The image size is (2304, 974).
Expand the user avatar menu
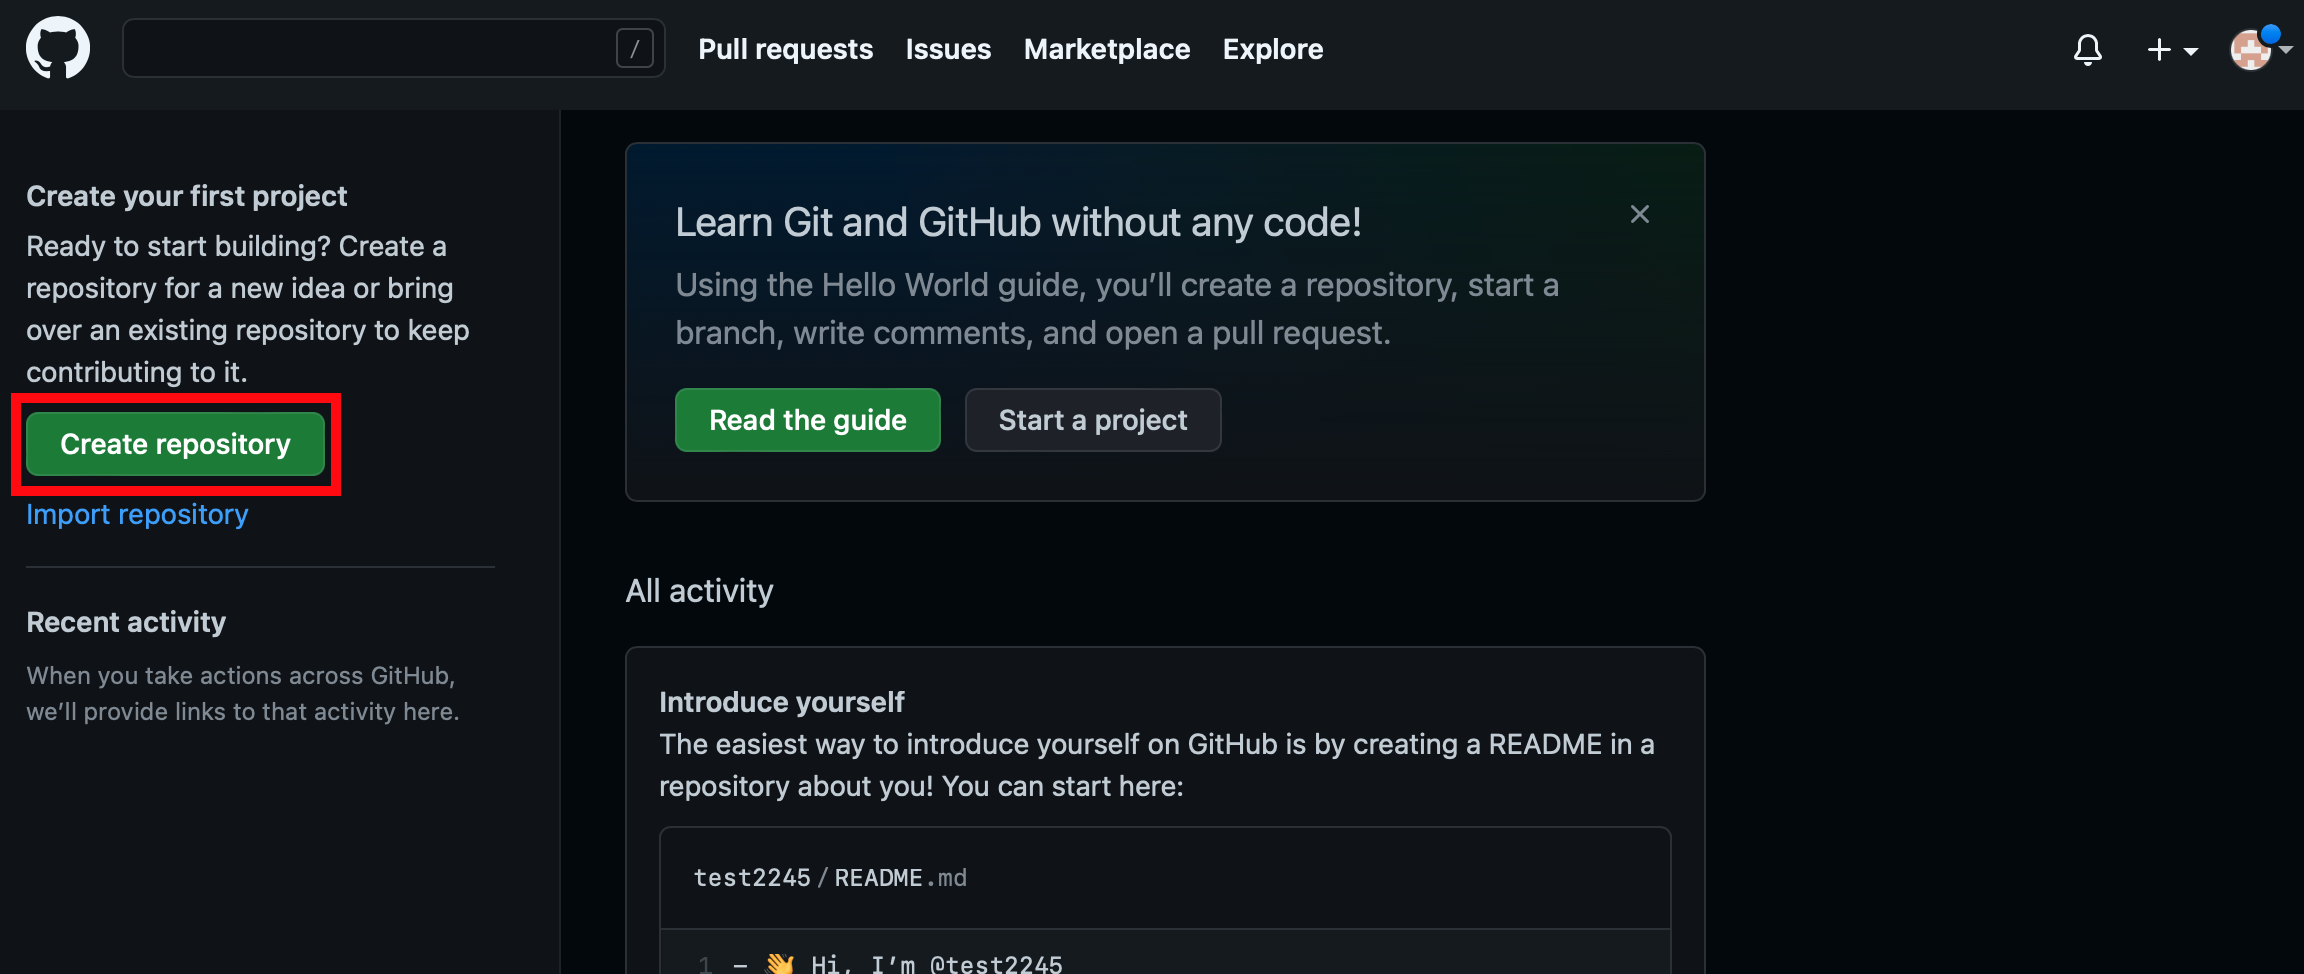coord(2261,49)
